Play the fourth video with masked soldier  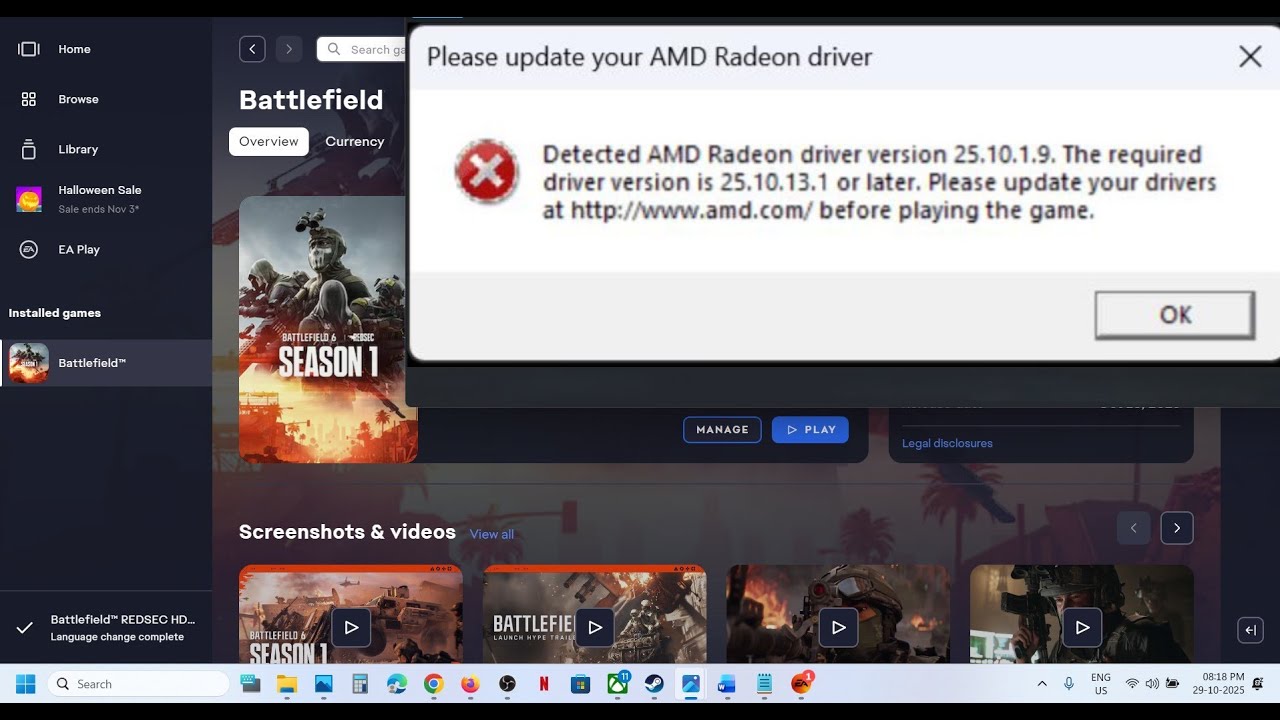pyautogui.click(x=1082, y=627)
